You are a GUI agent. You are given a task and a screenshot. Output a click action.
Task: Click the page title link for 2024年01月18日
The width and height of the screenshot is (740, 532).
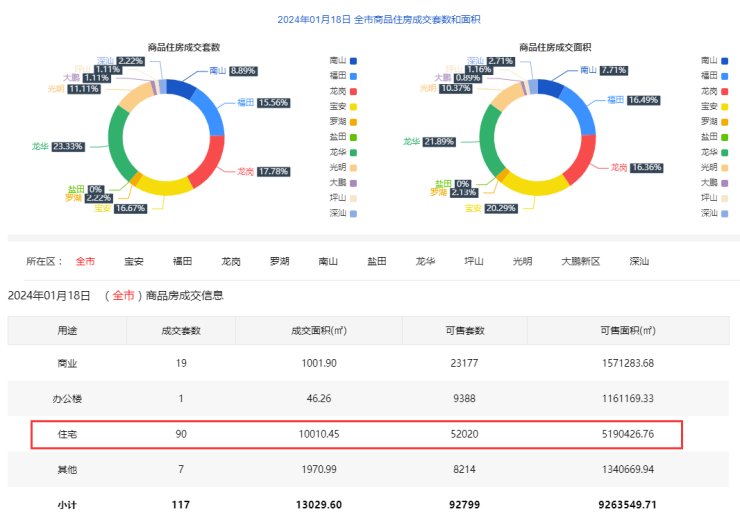(370, 19)
